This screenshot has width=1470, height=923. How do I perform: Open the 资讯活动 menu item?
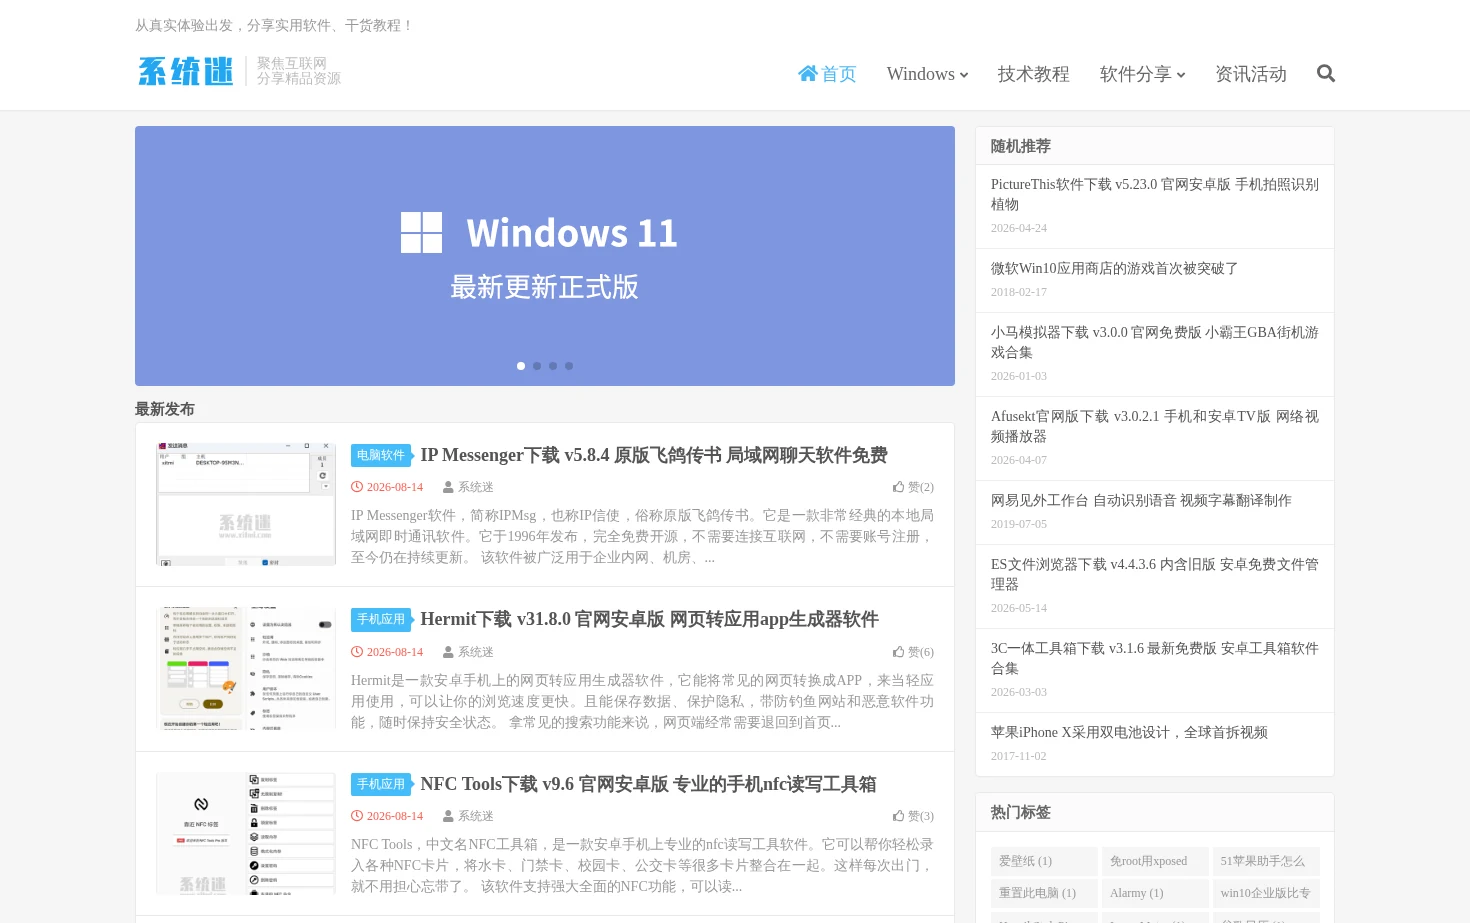point(1250,74)
